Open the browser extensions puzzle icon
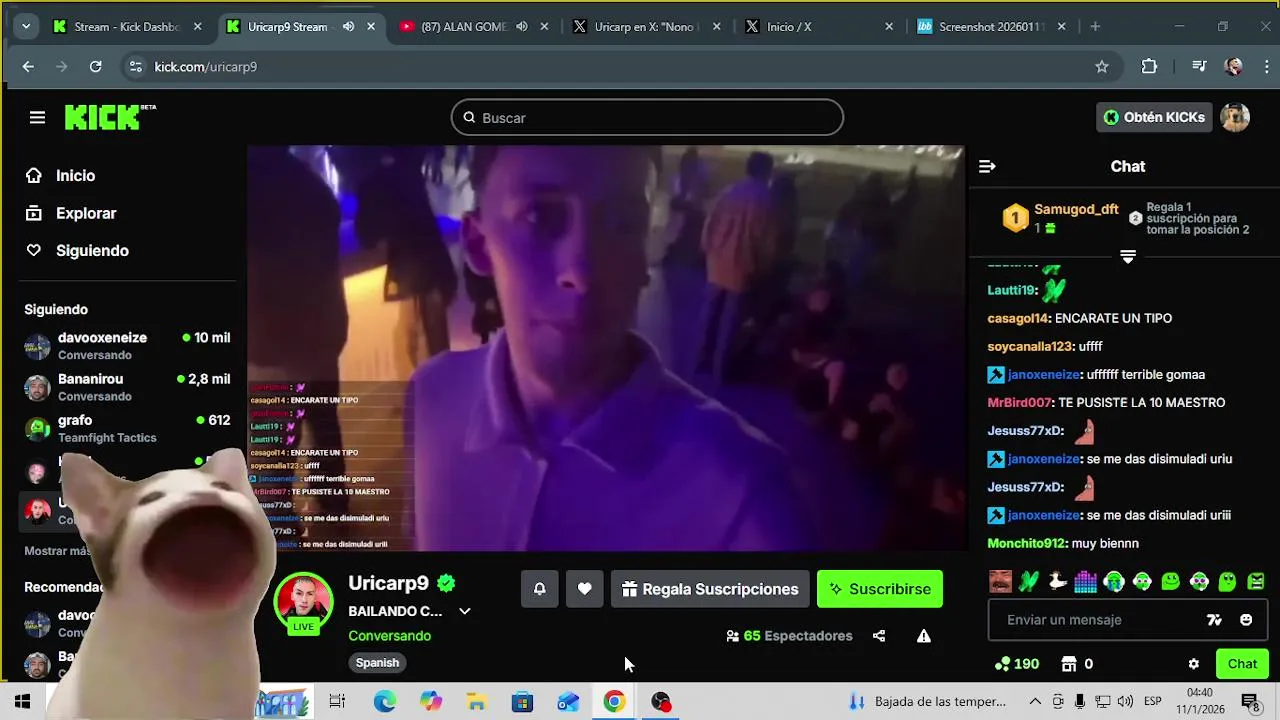Image resolution: width=1280 pixels, height=720 pixels. [1149, 67]
